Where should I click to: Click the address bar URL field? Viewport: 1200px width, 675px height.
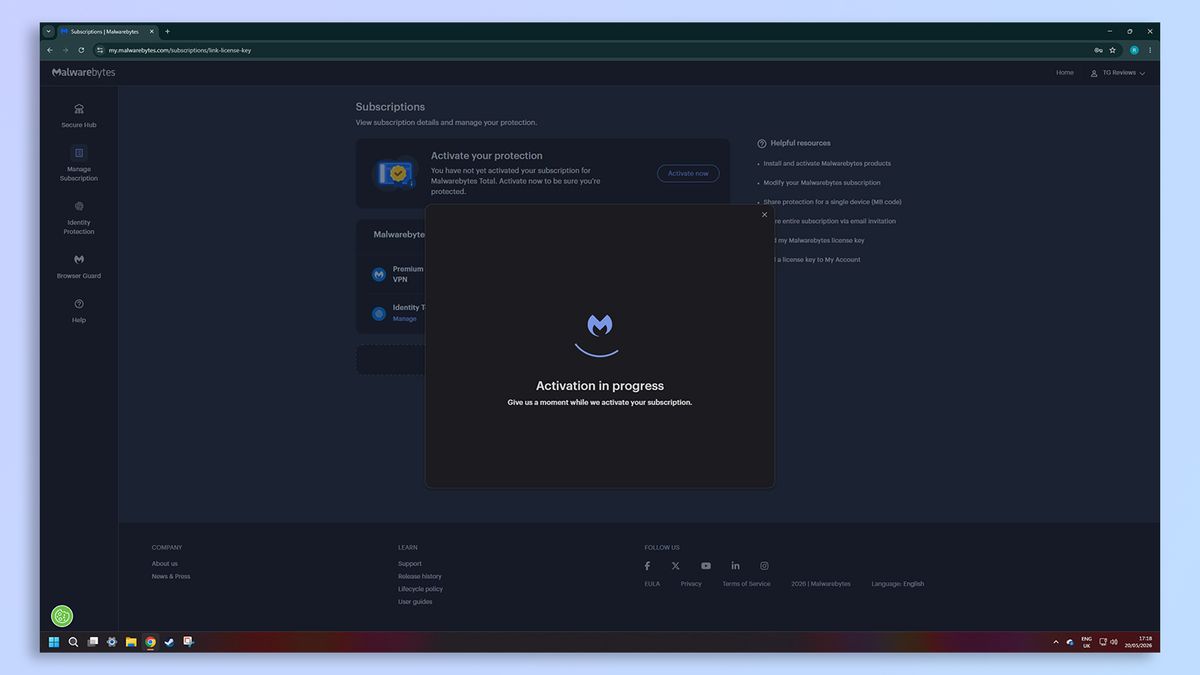click(x=600, y=50)
